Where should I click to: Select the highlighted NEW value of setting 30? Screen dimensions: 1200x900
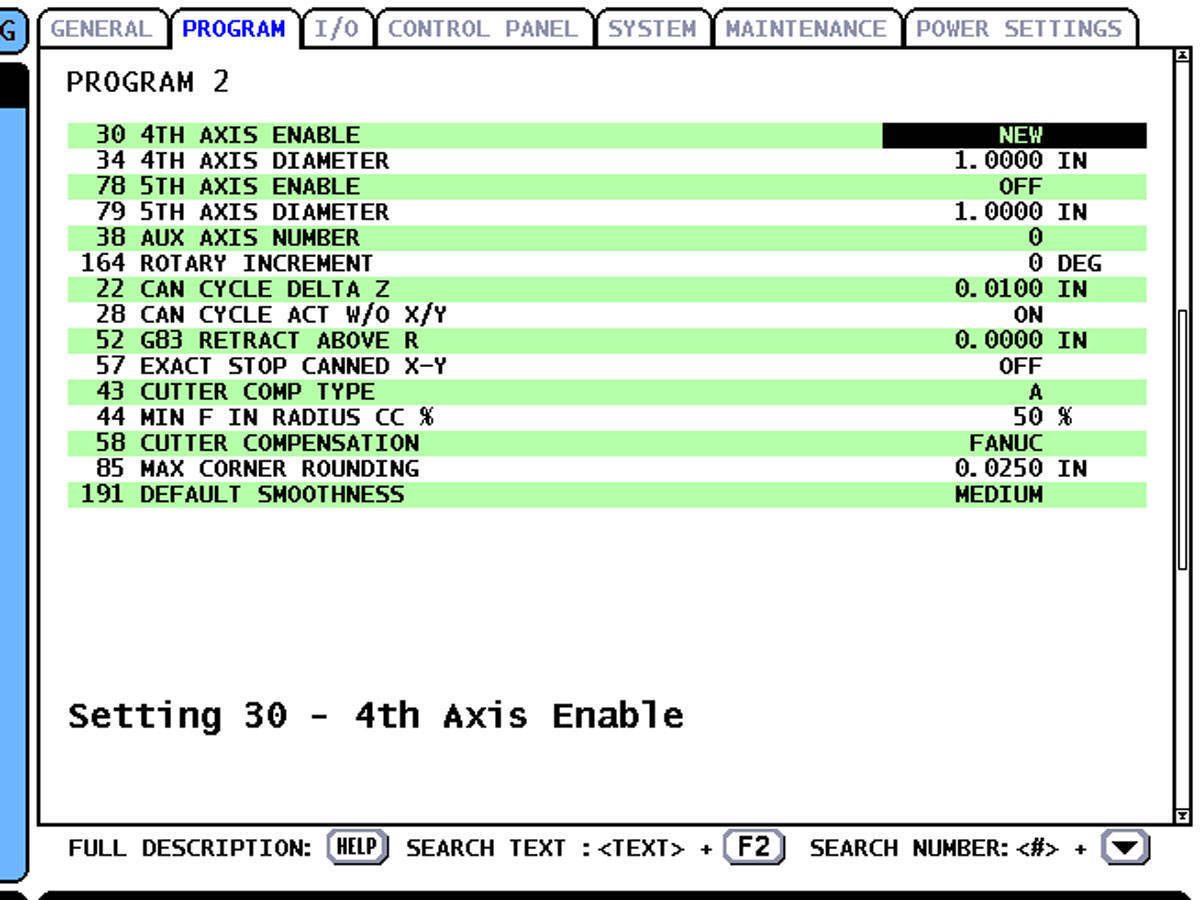(1014, 135)
